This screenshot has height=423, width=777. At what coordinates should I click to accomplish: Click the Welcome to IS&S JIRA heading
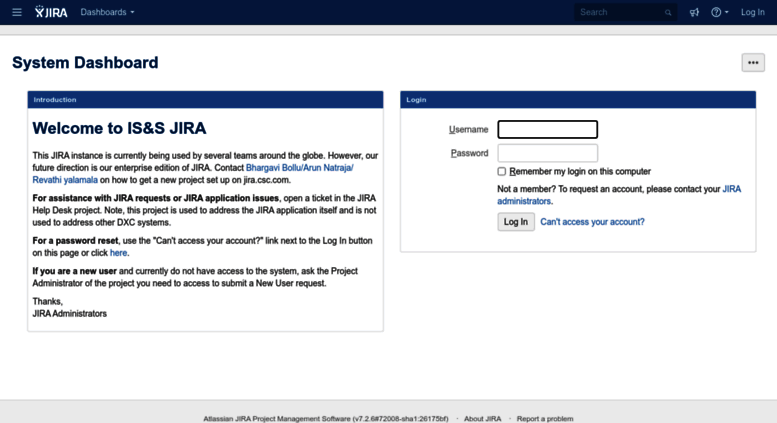(x=119, y=128)
